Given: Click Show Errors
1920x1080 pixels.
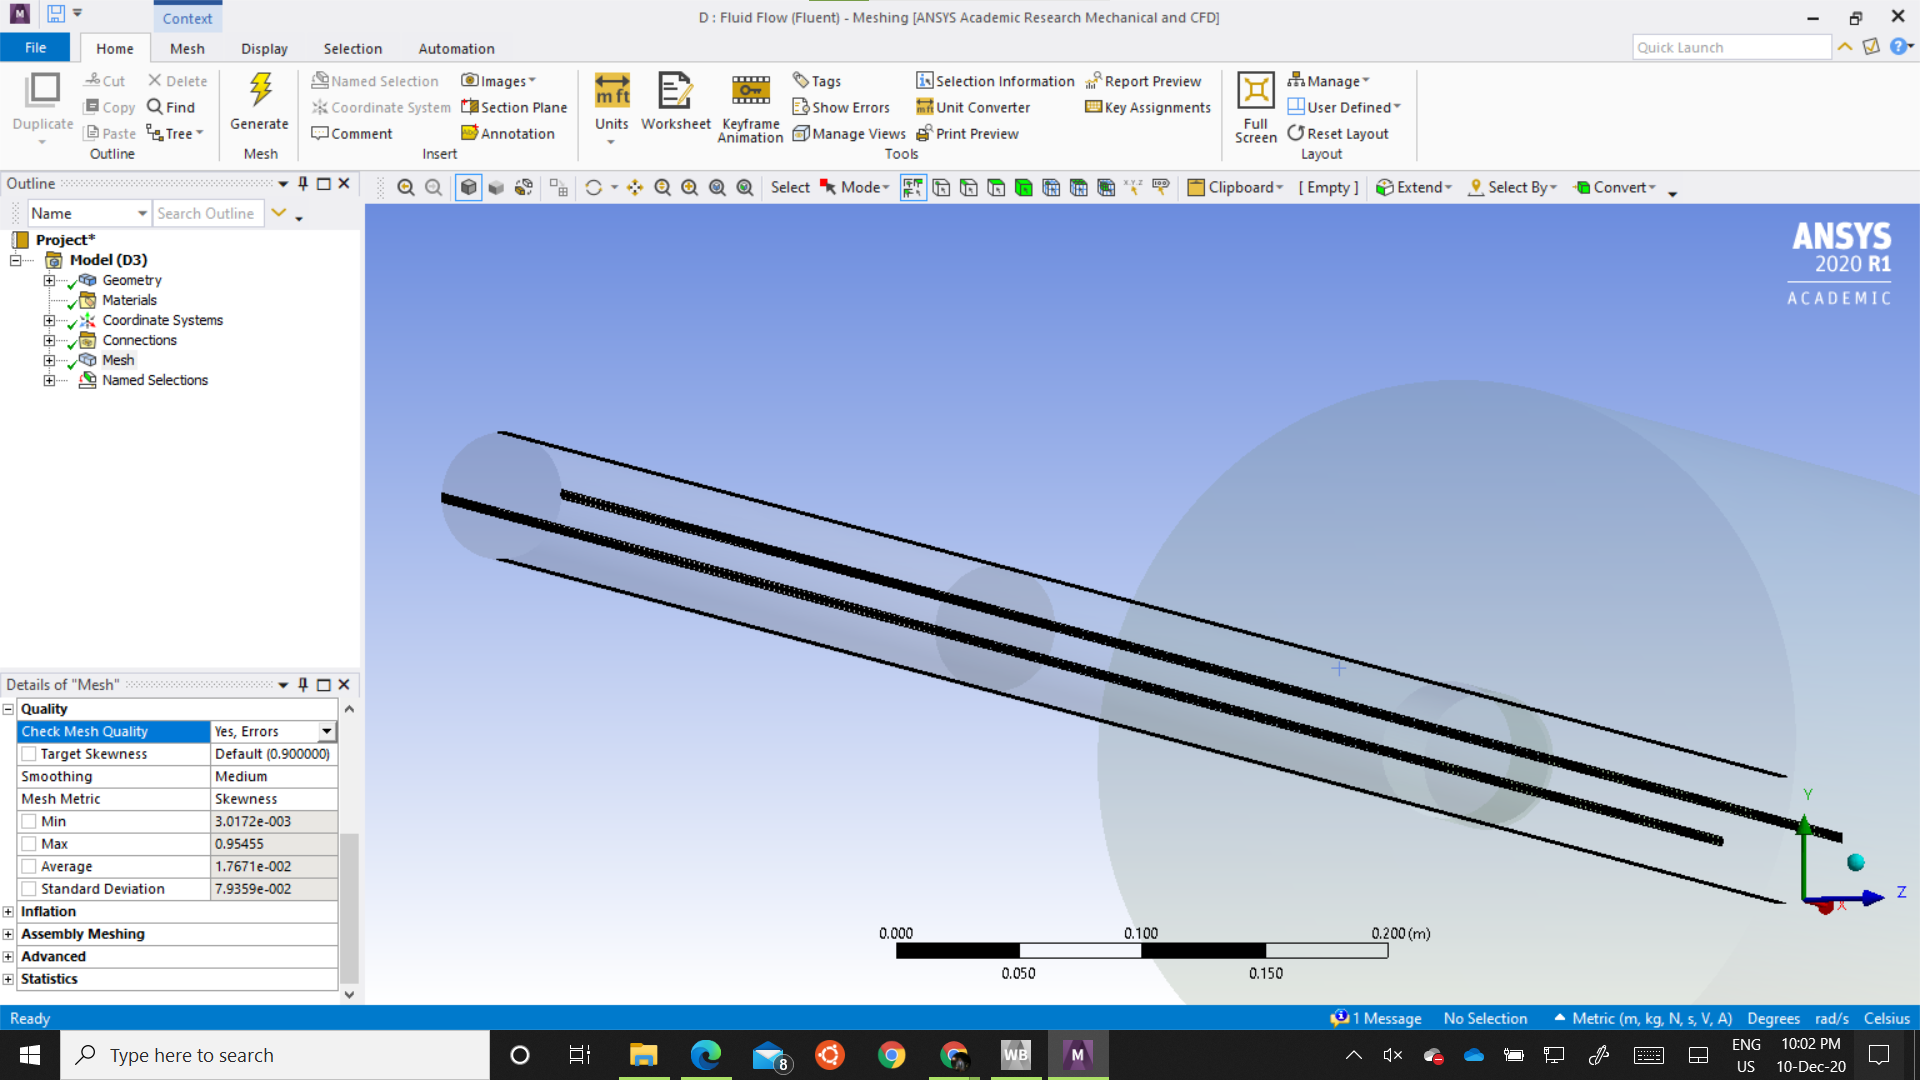Looking at the screenshot, I should (x=841, y=107).
